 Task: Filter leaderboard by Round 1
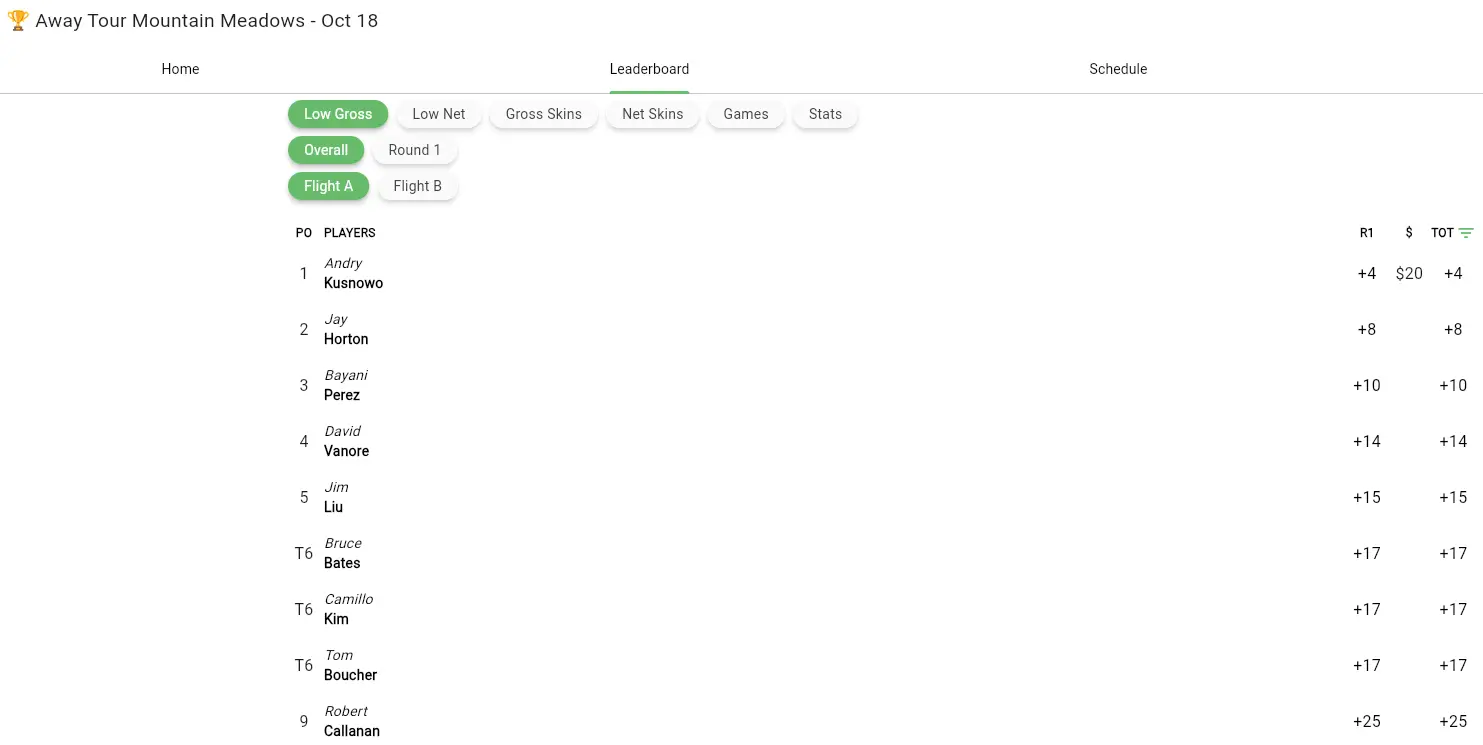coord(414,150)
